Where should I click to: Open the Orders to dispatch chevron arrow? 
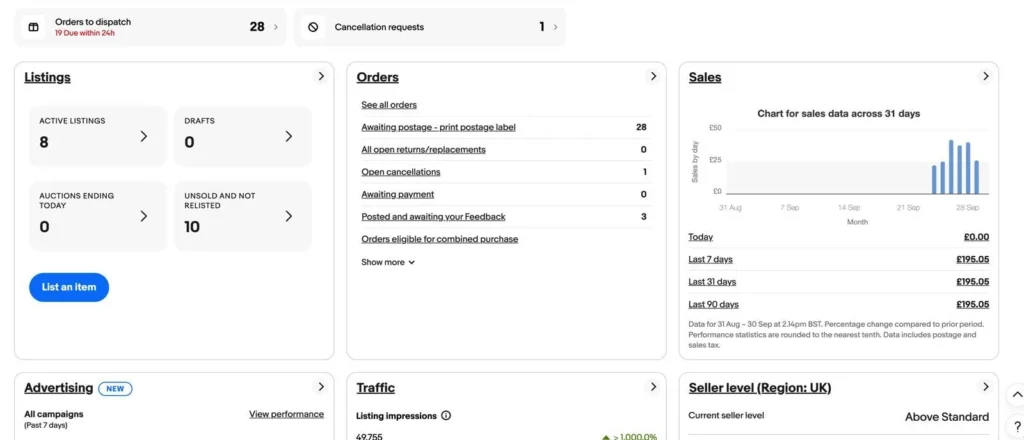[276, 27]
